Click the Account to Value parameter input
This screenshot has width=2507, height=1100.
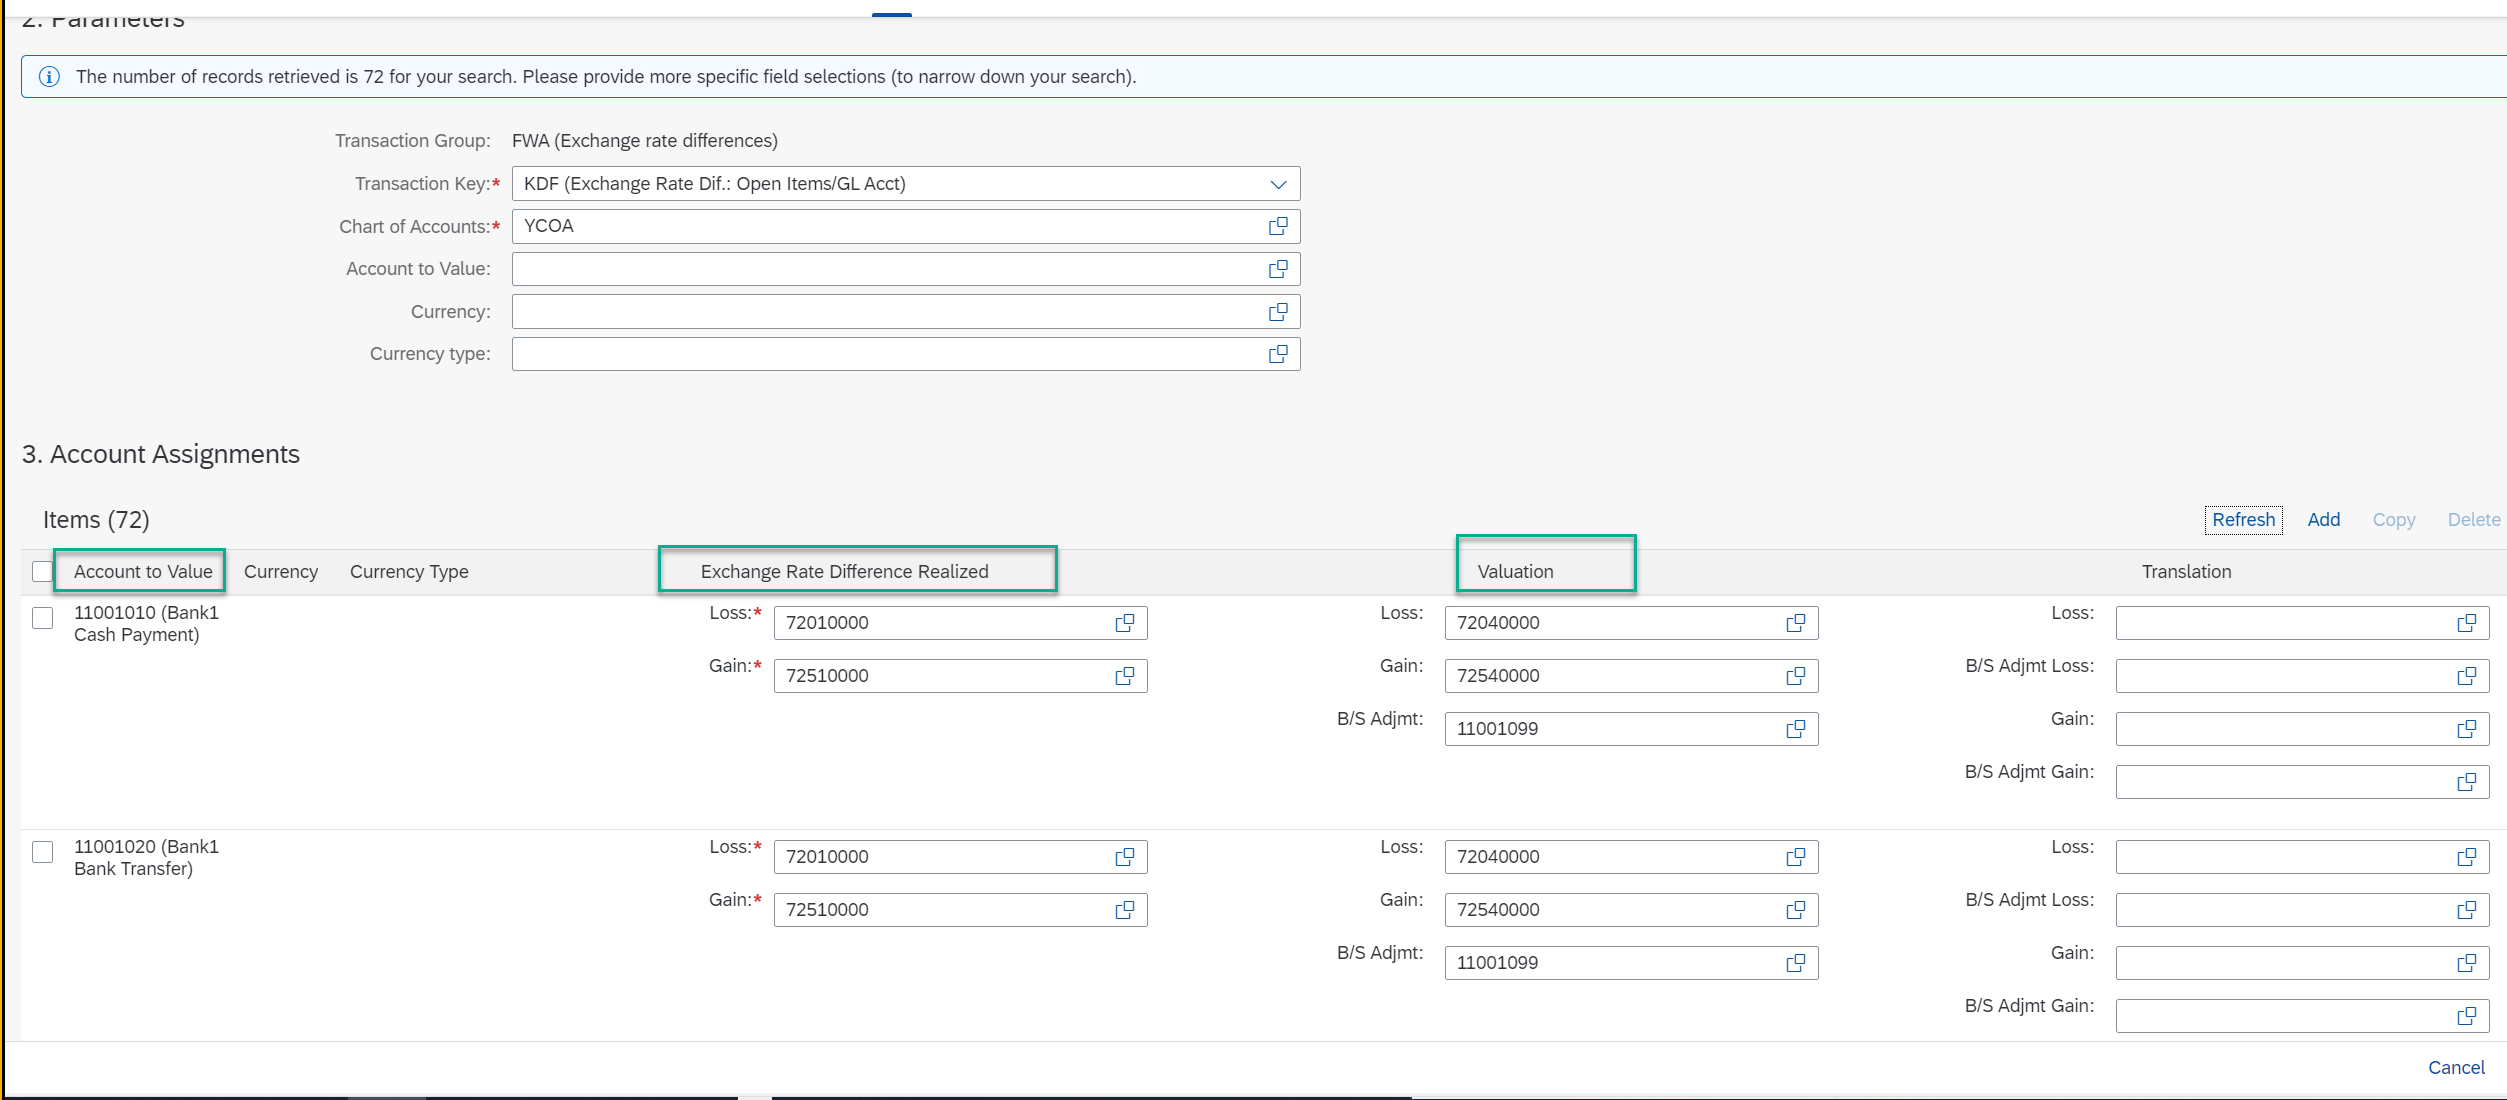point(906,269)
